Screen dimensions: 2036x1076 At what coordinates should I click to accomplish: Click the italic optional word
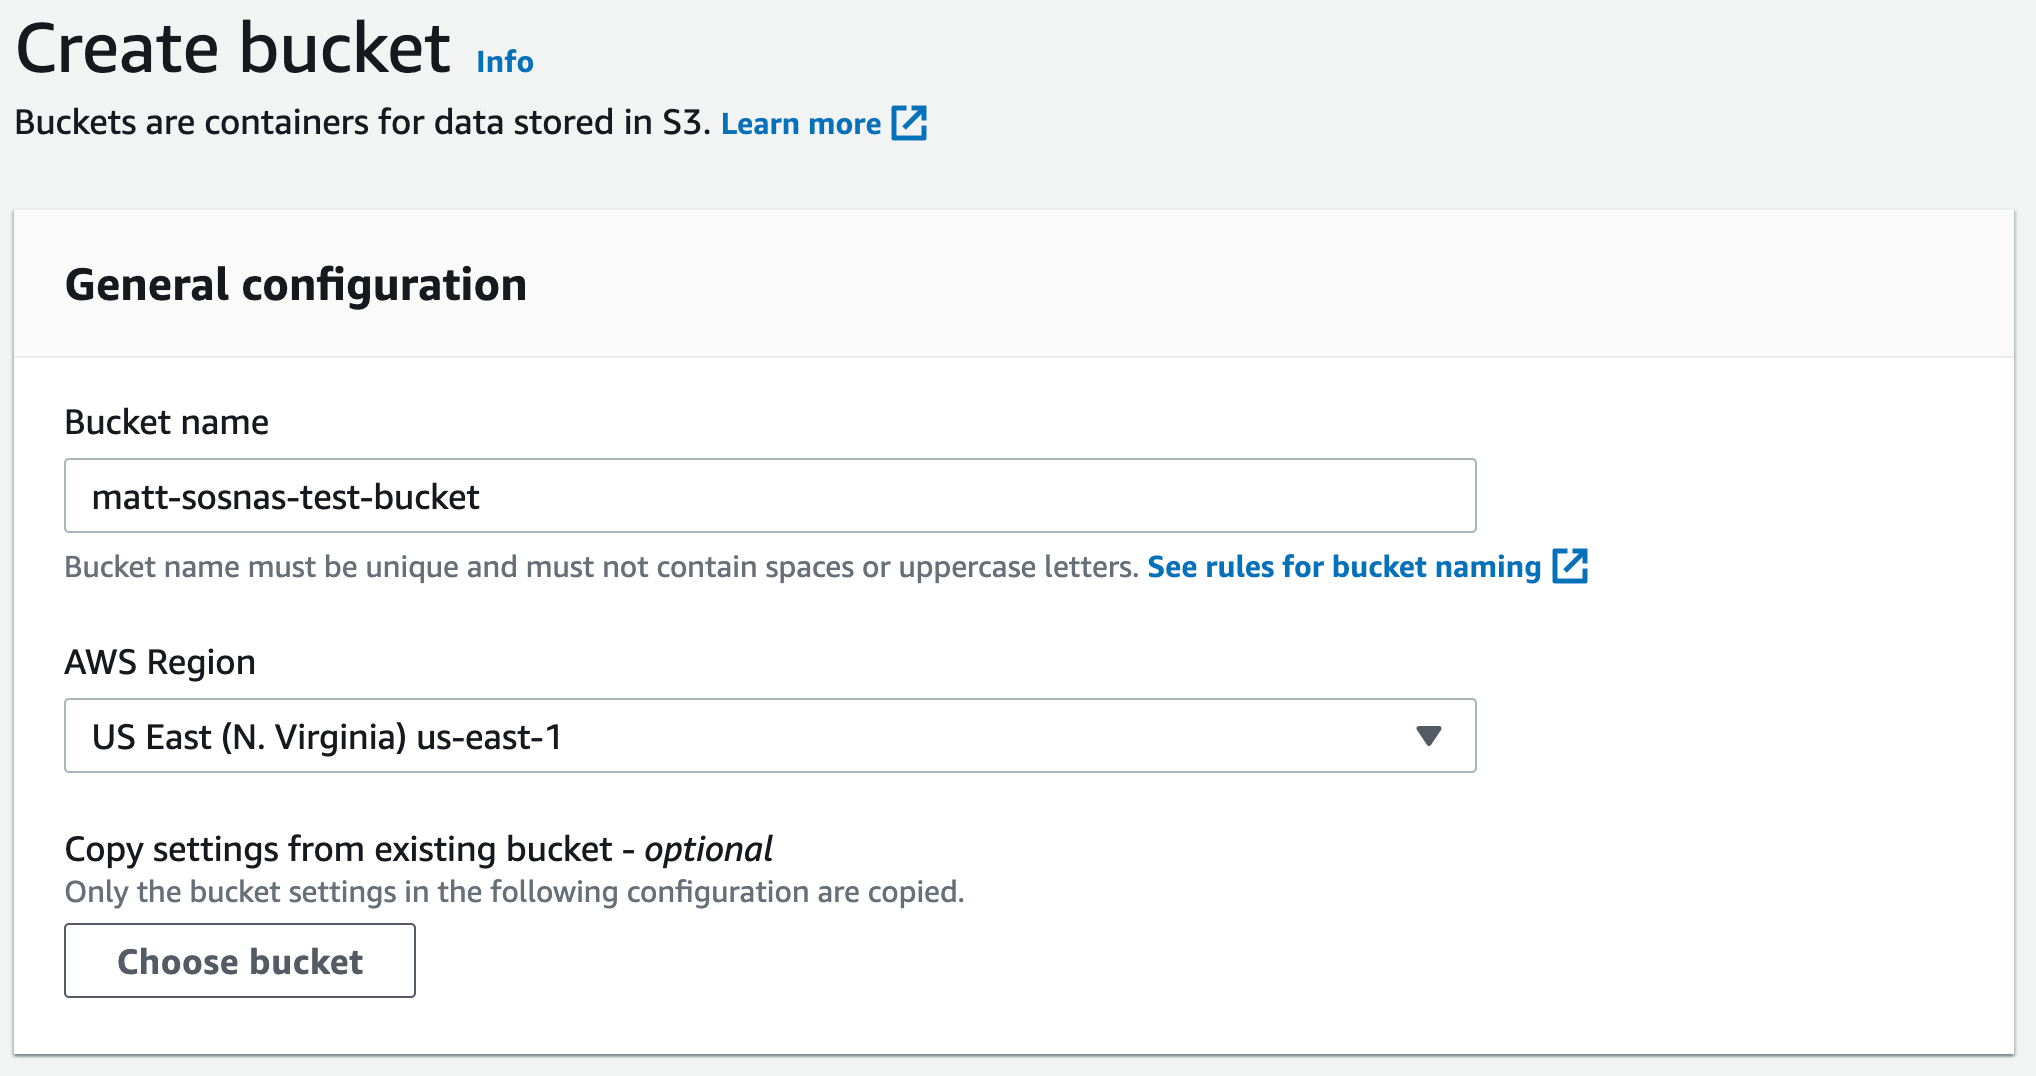(x=708, y=849)
